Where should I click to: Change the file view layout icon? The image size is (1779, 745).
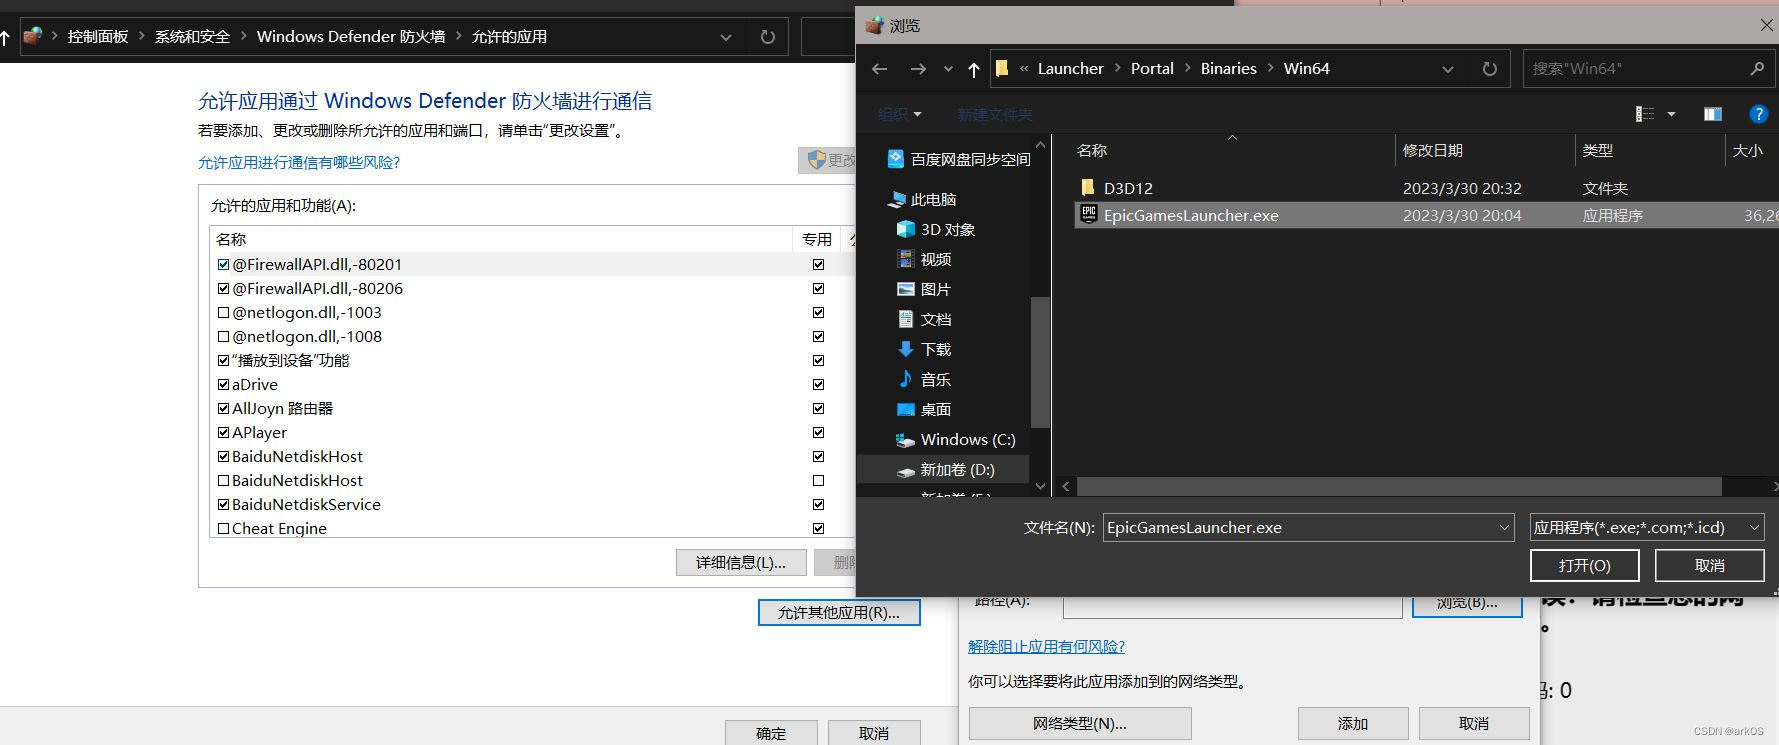point(1645,114)
